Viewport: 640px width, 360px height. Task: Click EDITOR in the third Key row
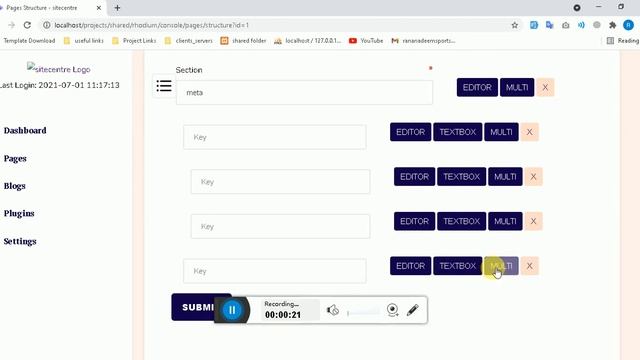click(x=414, y=221)
